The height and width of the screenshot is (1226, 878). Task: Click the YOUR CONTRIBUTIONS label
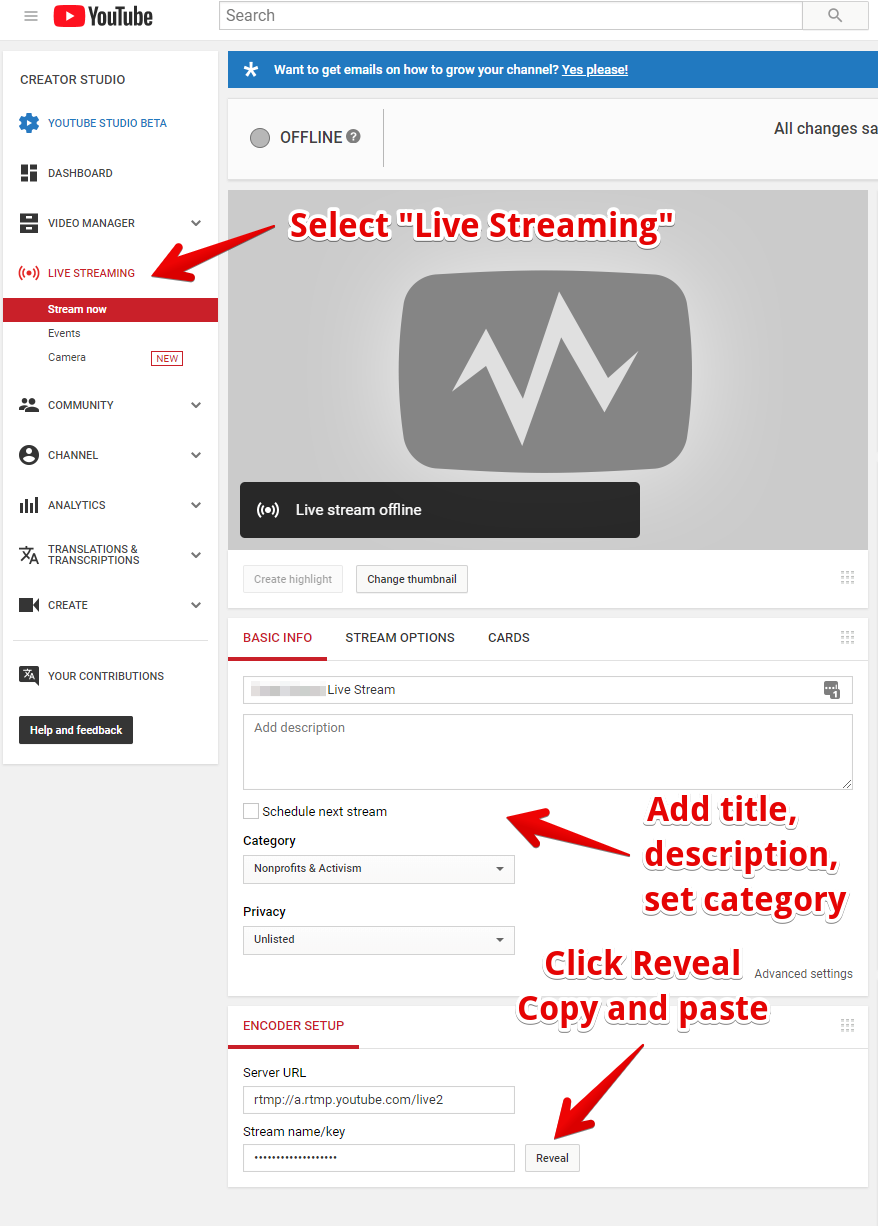tap(106, 677)
